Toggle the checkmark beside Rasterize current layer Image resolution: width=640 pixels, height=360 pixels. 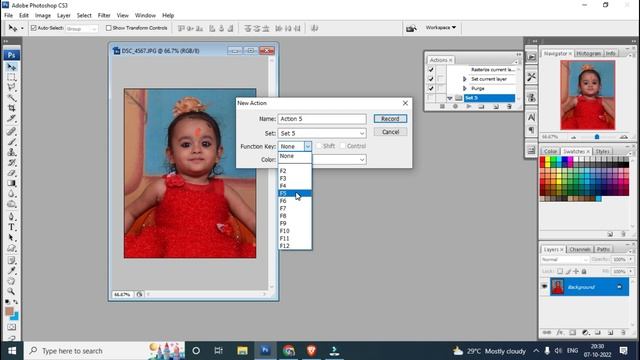(x=431, y=69)
